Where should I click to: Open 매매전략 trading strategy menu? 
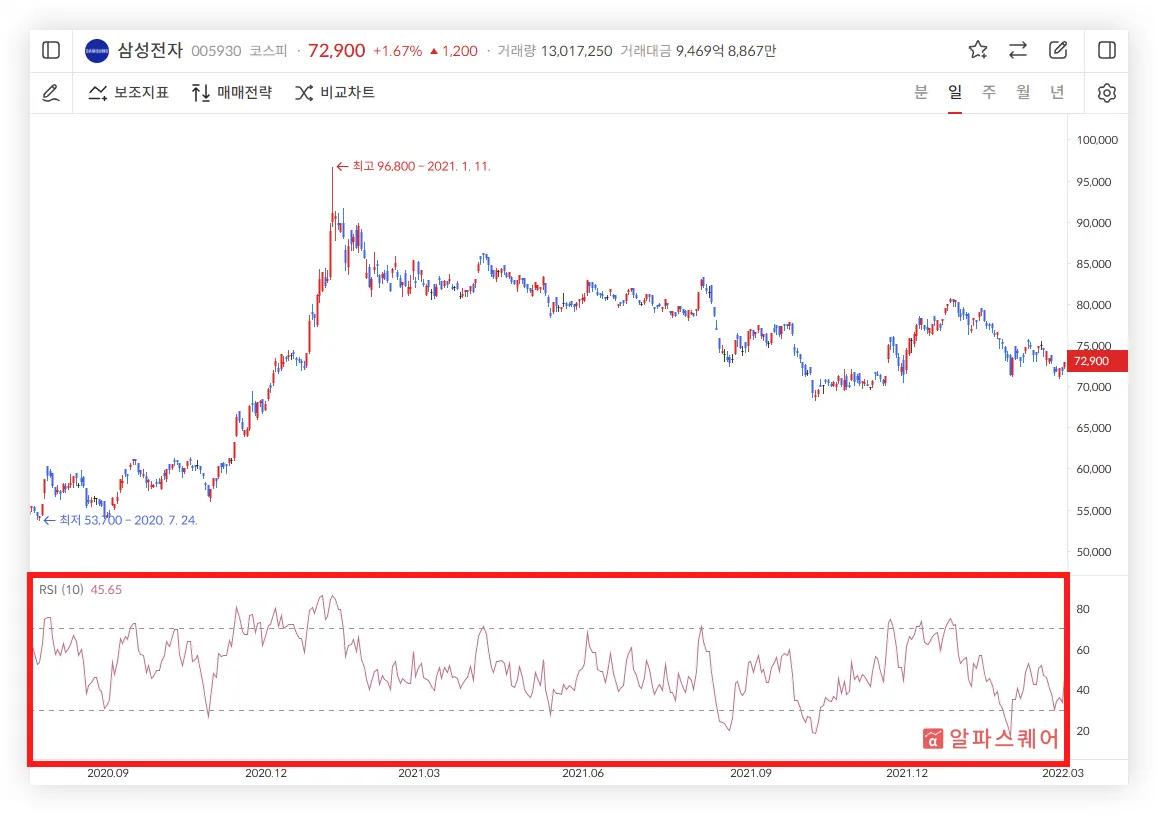click(231, 92)
